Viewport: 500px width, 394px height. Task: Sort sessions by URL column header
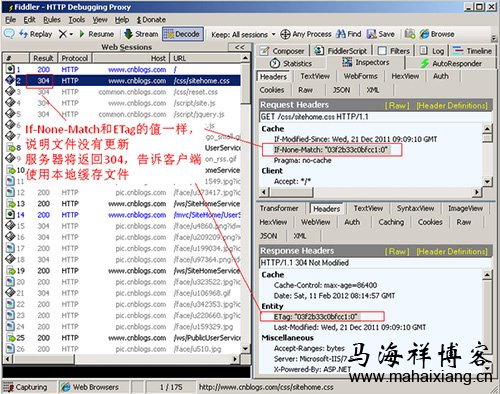pyautogui.click(x=205, y=58)
